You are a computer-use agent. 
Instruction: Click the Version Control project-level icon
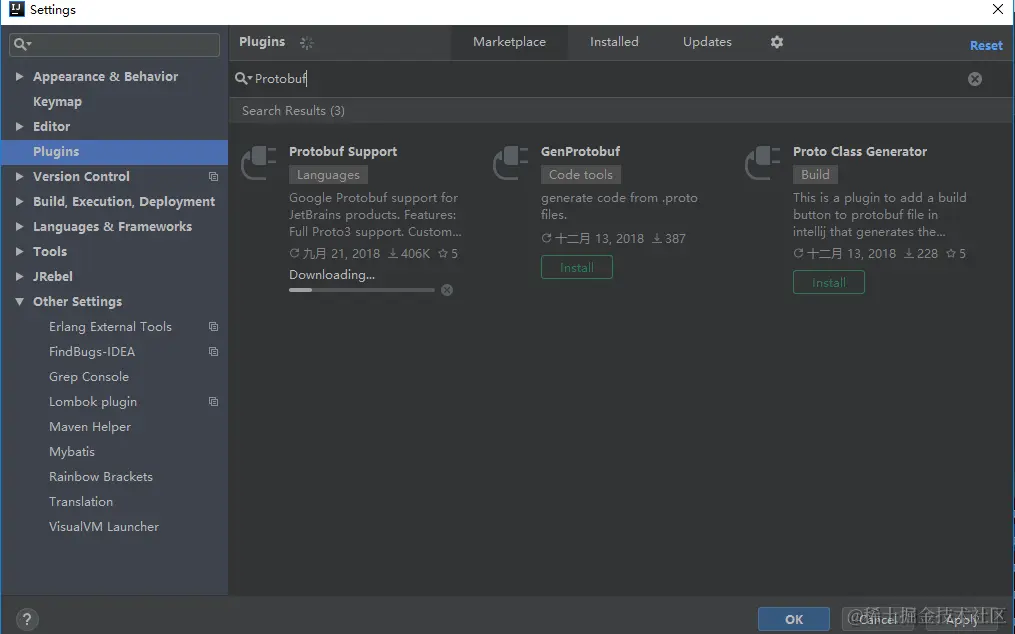[x=213, y=177]
